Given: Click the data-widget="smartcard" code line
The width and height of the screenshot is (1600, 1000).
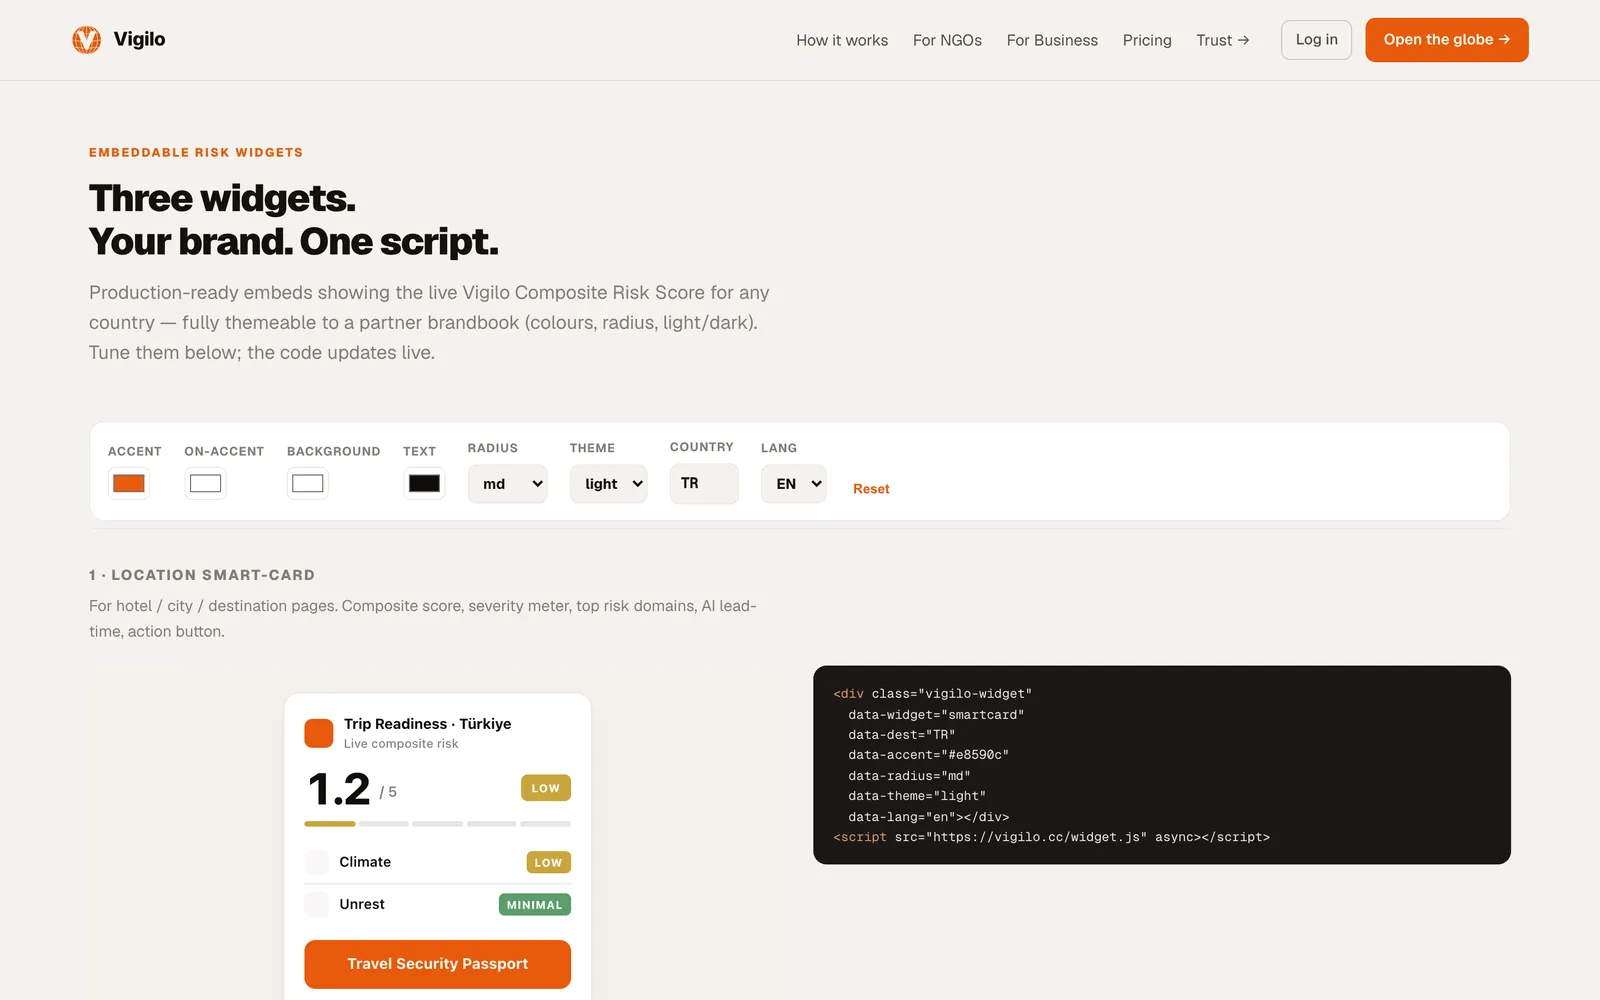Looking at the screenshot, I should pos(936,715).
